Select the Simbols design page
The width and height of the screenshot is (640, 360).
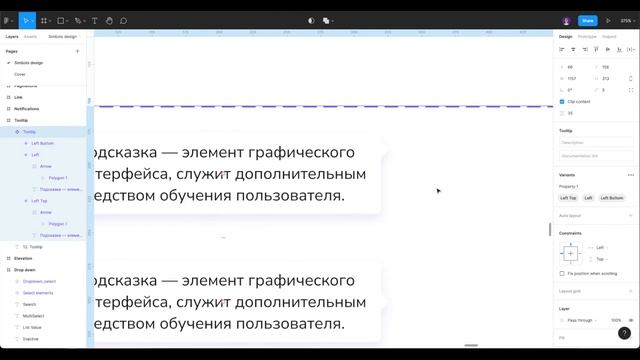click(x=29, y=63)
